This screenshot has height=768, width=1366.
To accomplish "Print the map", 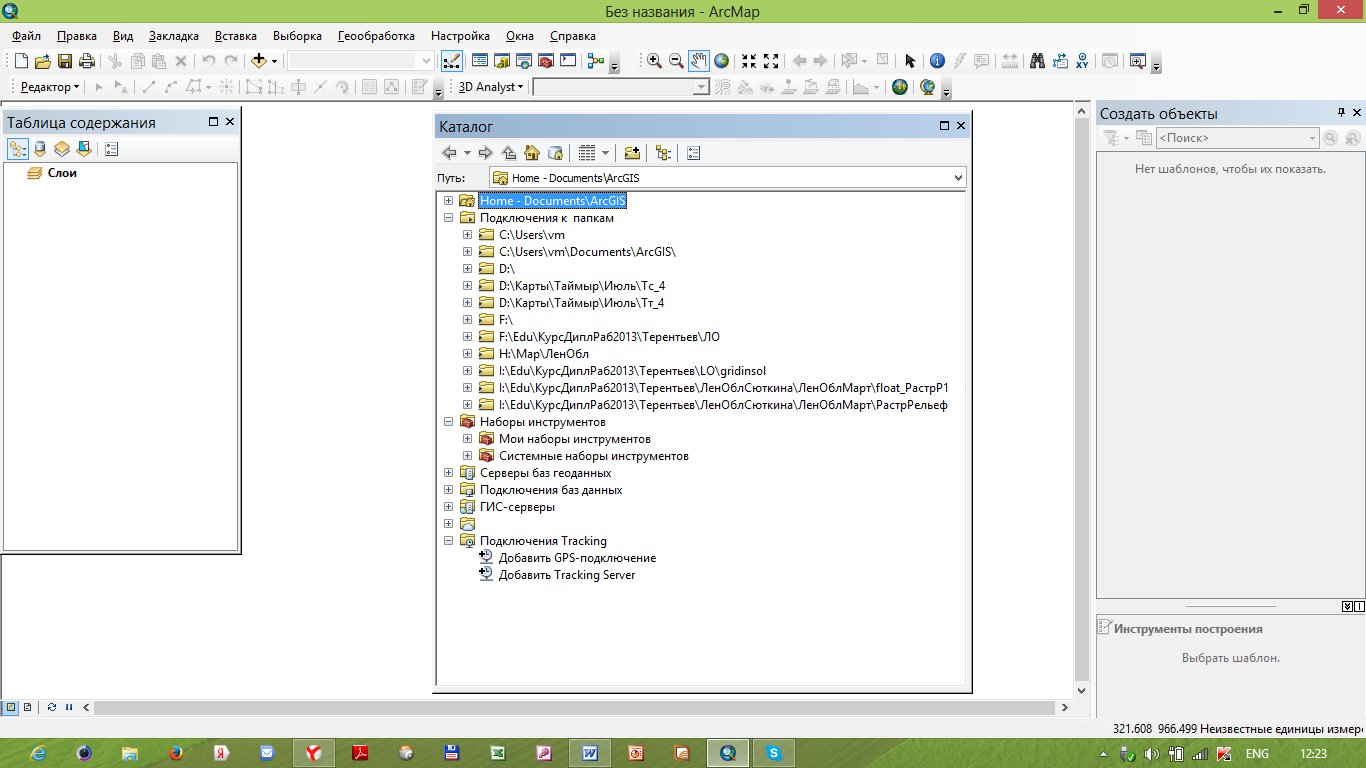I will tap(87, 61).
